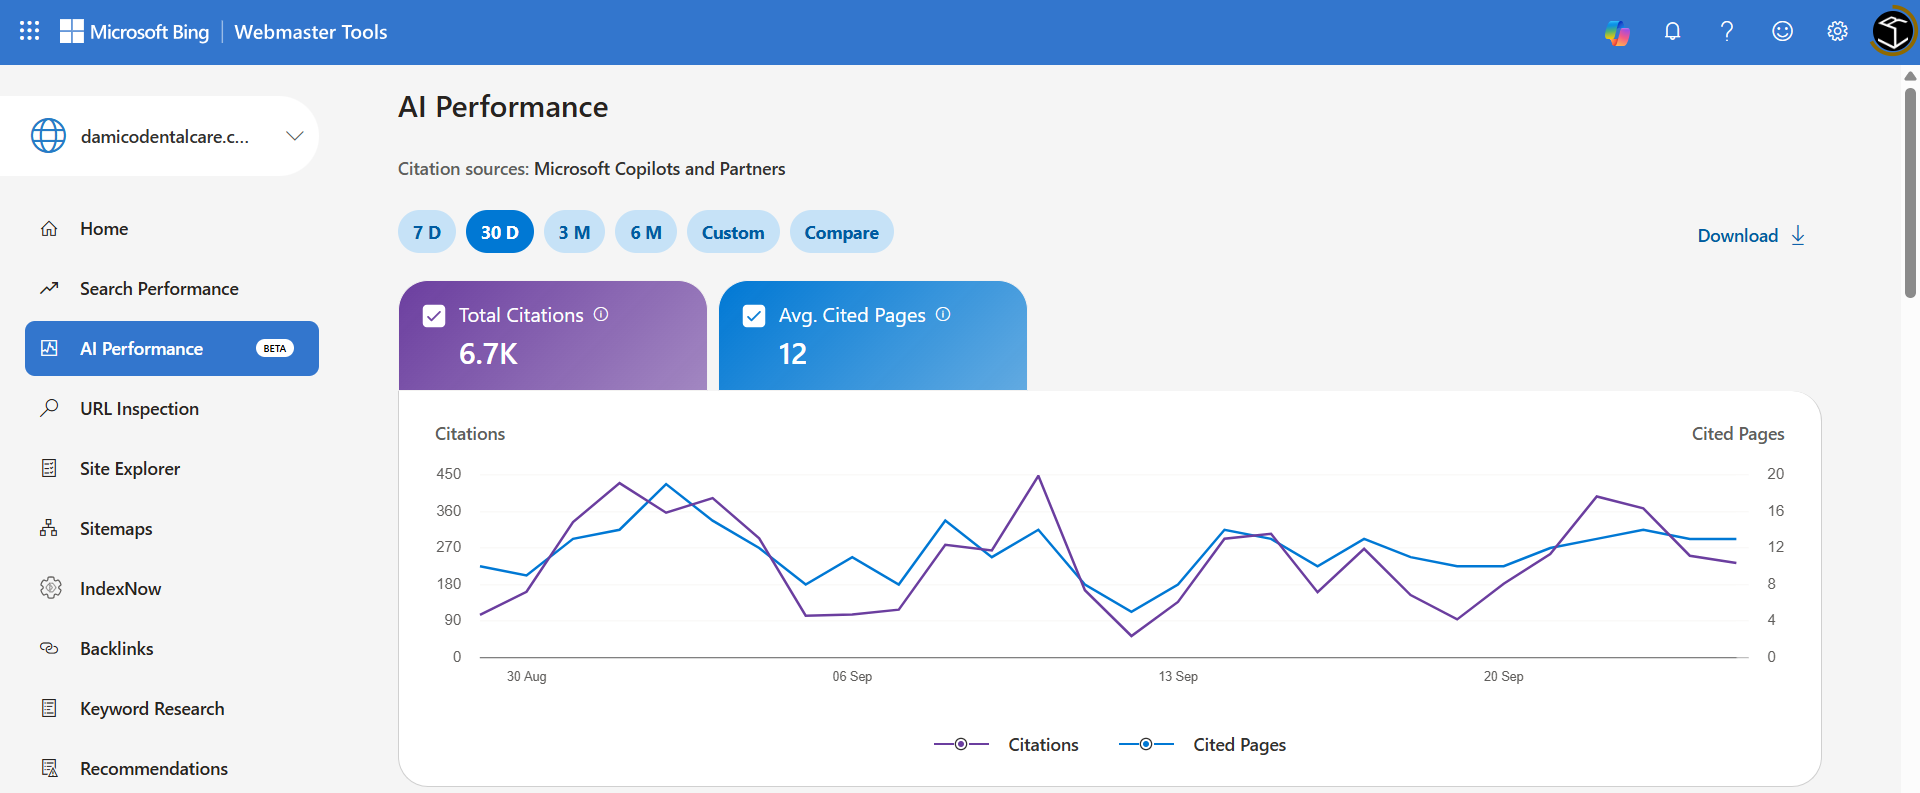
Task: Toggle the Citations legend series
Action: (x=1006, y=744)
